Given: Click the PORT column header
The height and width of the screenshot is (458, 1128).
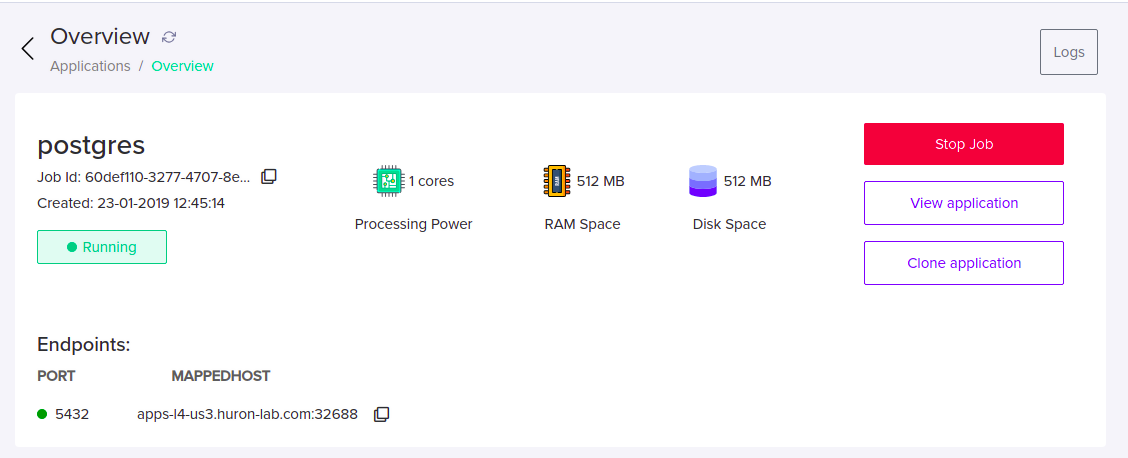Looking at the screenshot, I should tap(56, 376).
